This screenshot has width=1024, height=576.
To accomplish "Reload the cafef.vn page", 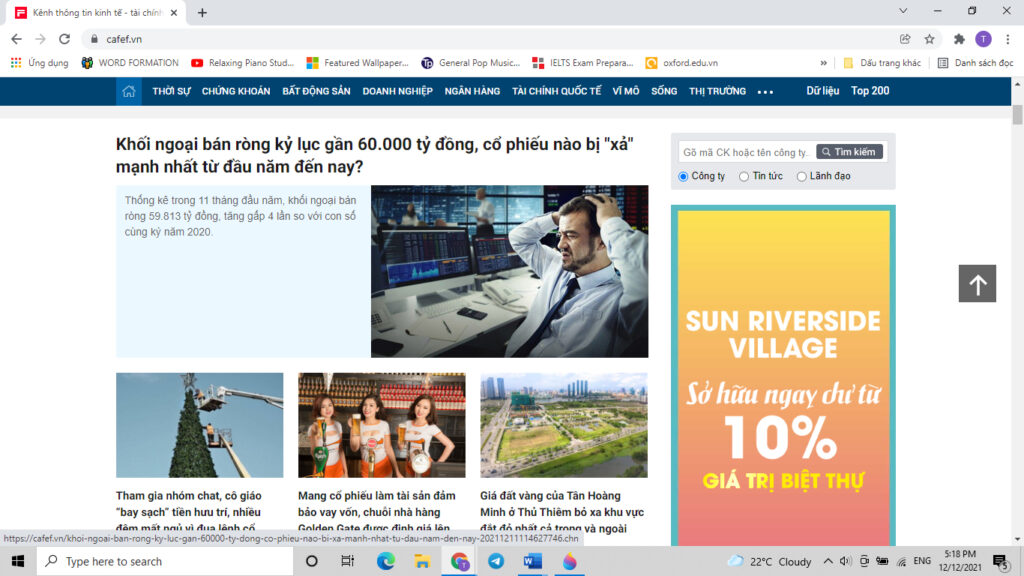I will pyautogui.click(x=64, y=39).
